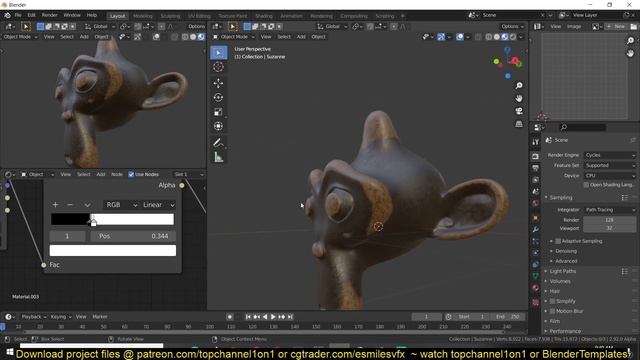This screenshot has height=360, width=640.
Task: Remove color stop with minus button
Action: [x=70, y=205]
